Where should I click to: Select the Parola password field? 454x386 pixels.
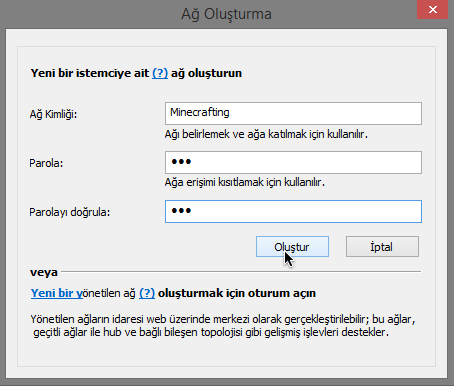(293, 163)
